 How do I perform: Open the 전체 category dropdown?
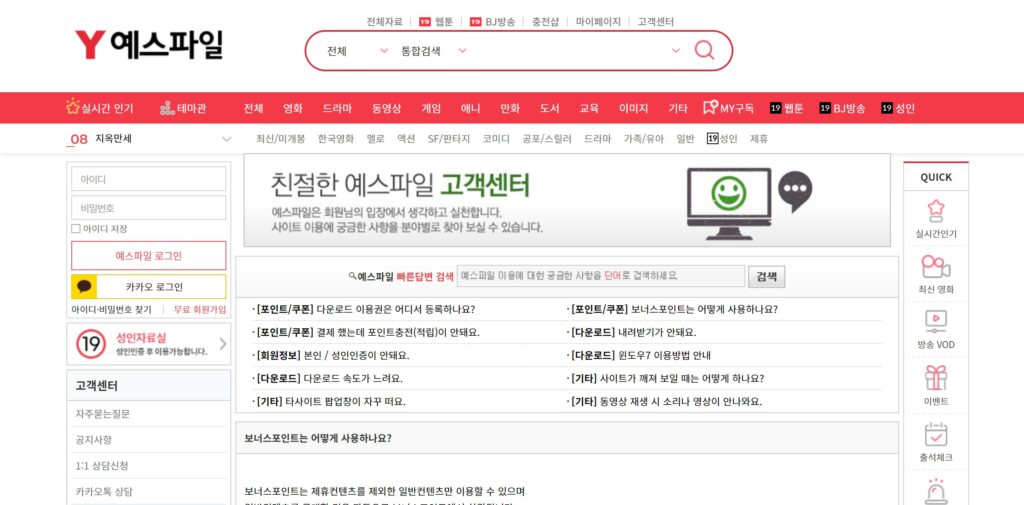[357, 51]
